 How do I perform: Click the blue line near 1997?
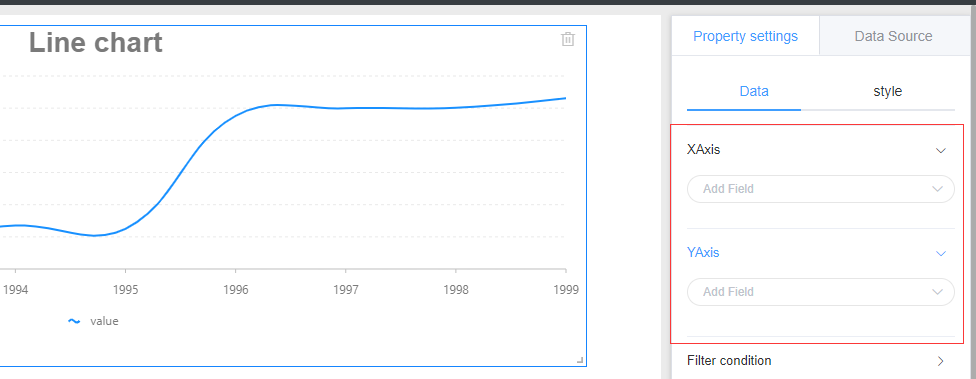click(x=345, y=108)
